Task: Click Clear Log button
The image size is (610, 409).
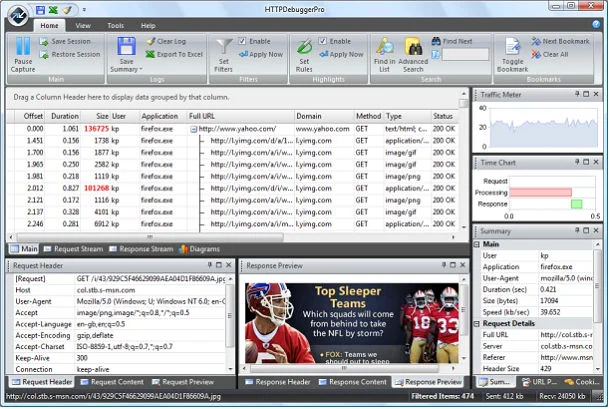Action: pyautogui.click(x=171, y=41)
